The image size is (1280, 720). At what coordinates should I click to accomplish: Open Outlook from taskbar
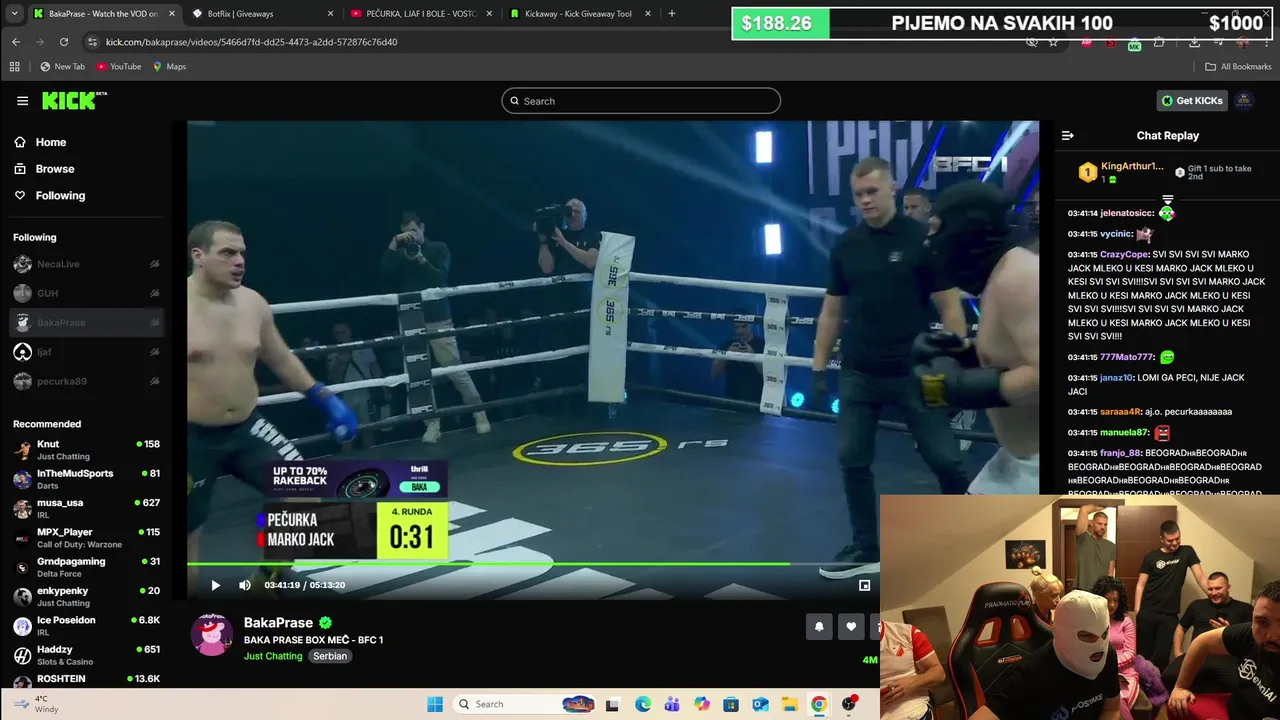coord(760,704)
